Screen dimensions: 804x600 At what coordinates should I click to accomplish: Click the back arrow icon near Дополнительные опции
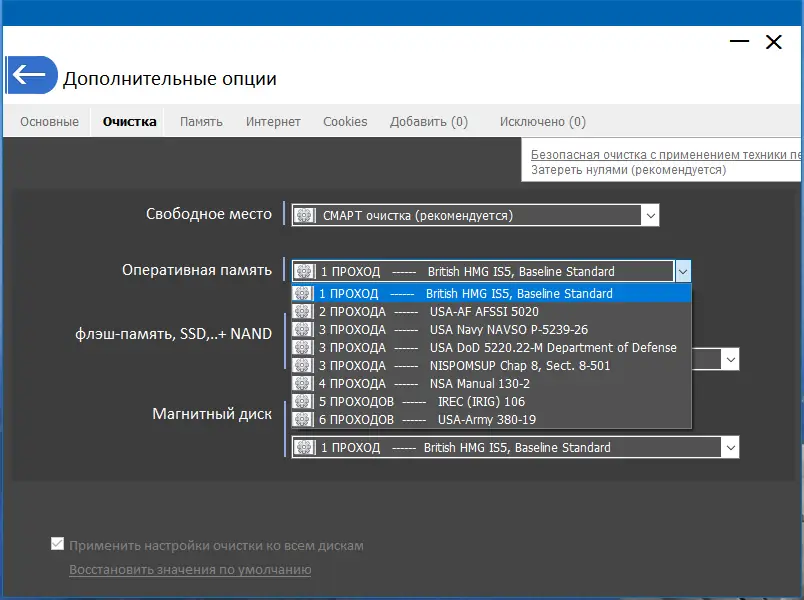31,74
